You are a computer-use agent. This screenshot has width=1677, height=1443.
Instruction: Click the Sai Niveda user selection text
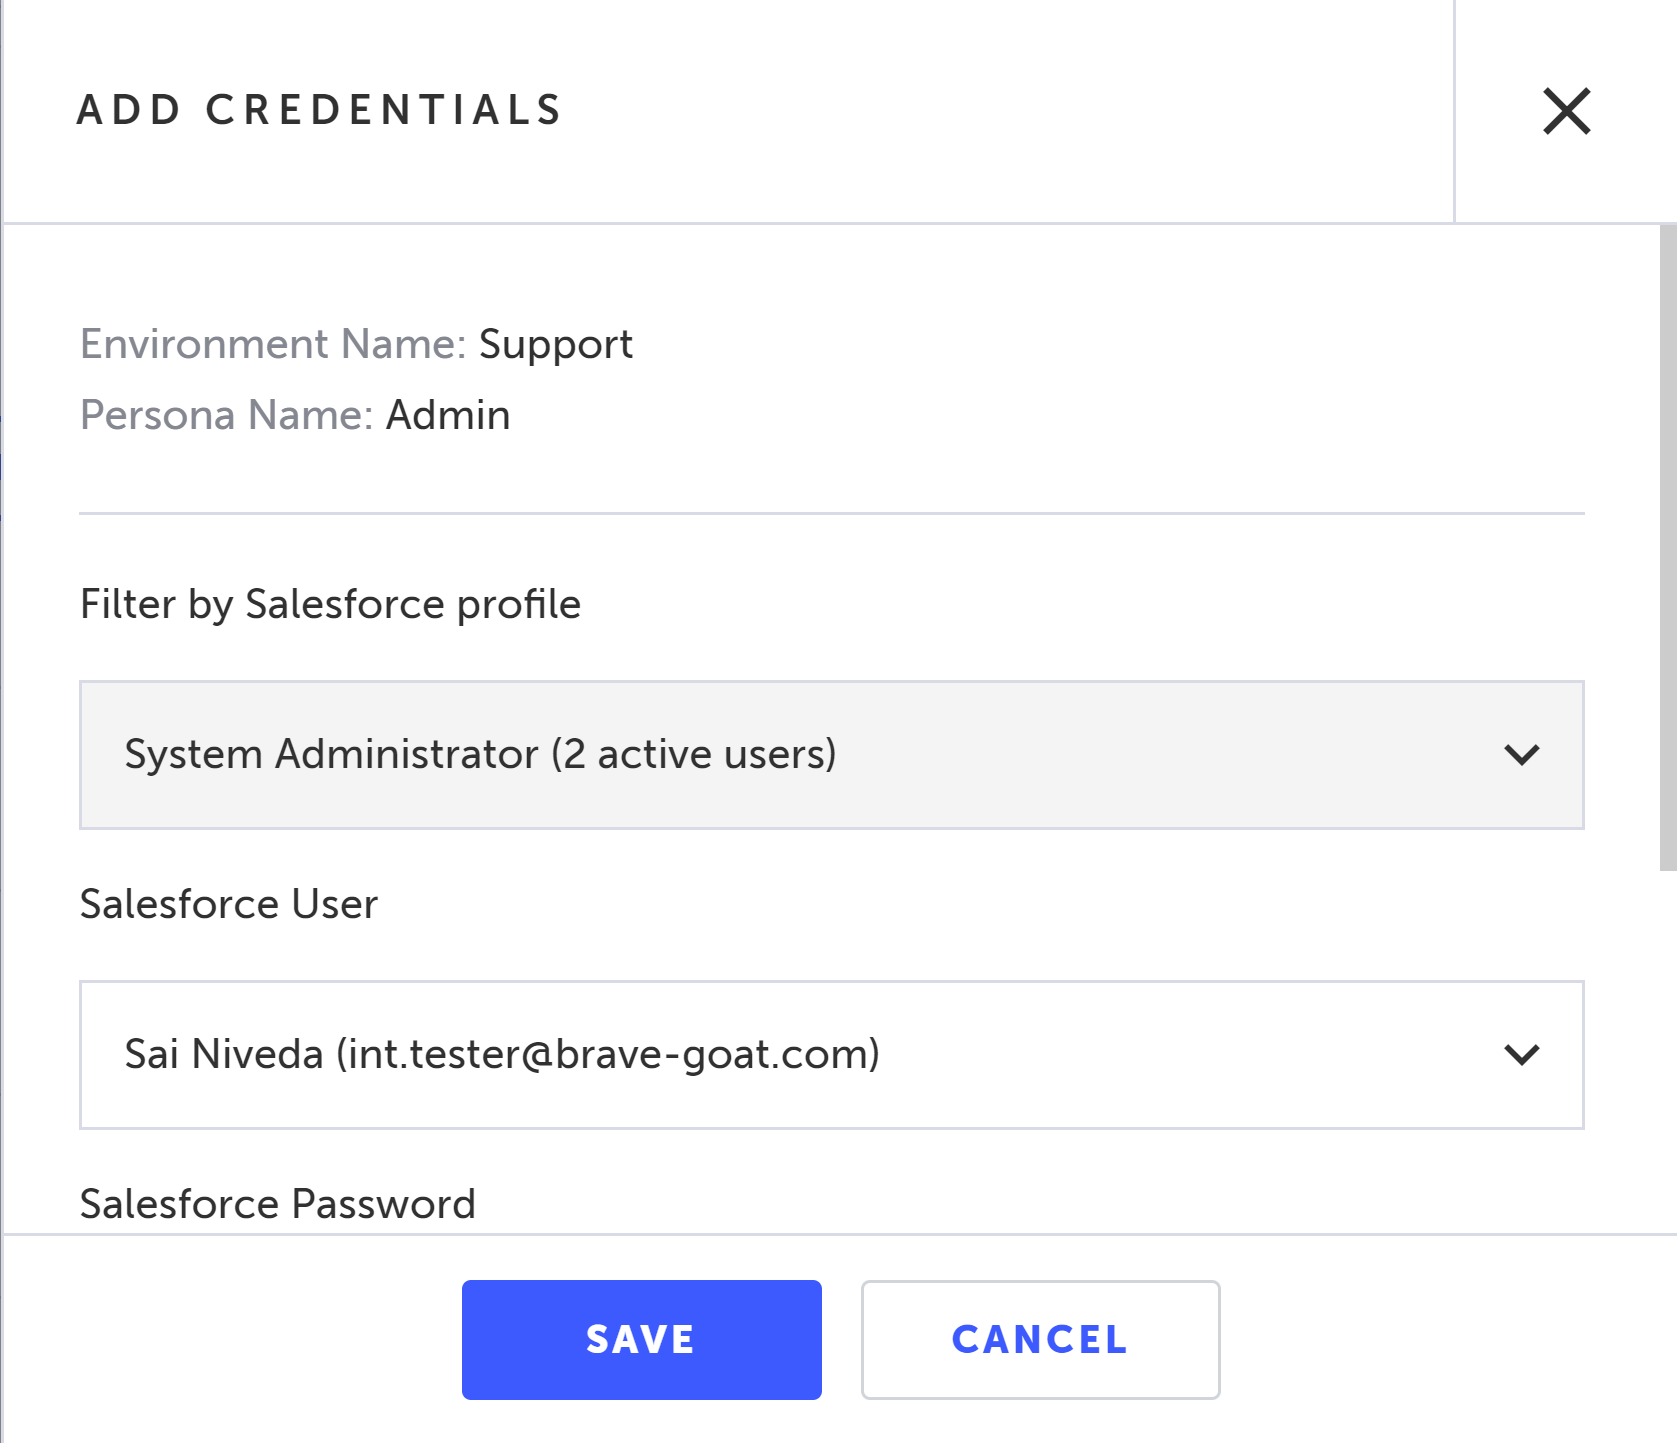226,1054
